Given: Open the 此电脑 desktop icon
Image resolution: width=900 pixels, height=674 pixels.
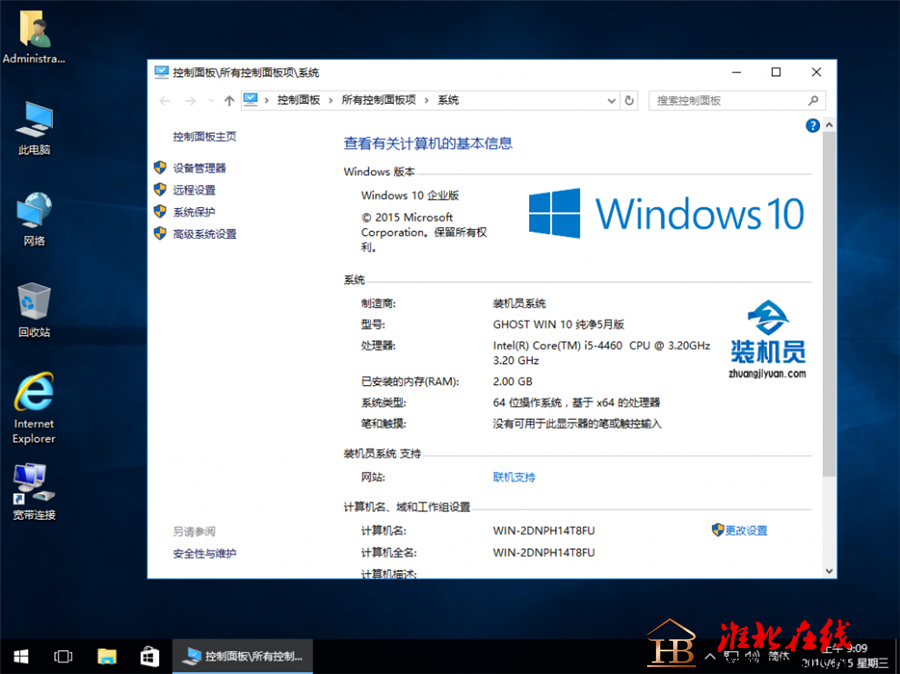Looking at the screenshot, I should coord(34,129).
